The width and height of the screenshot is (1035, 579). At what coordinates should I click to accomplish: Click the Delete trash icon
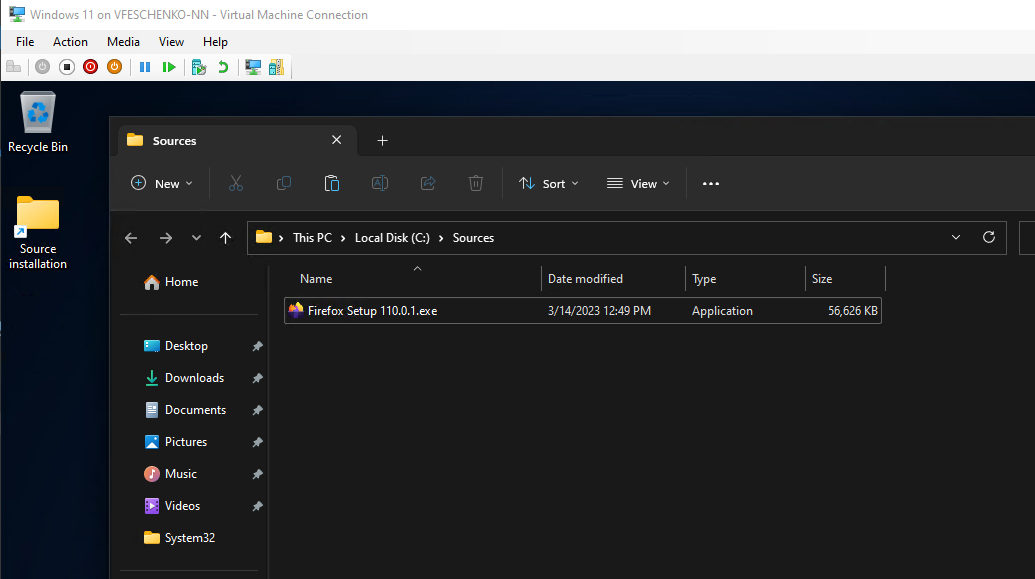(476, 184)
